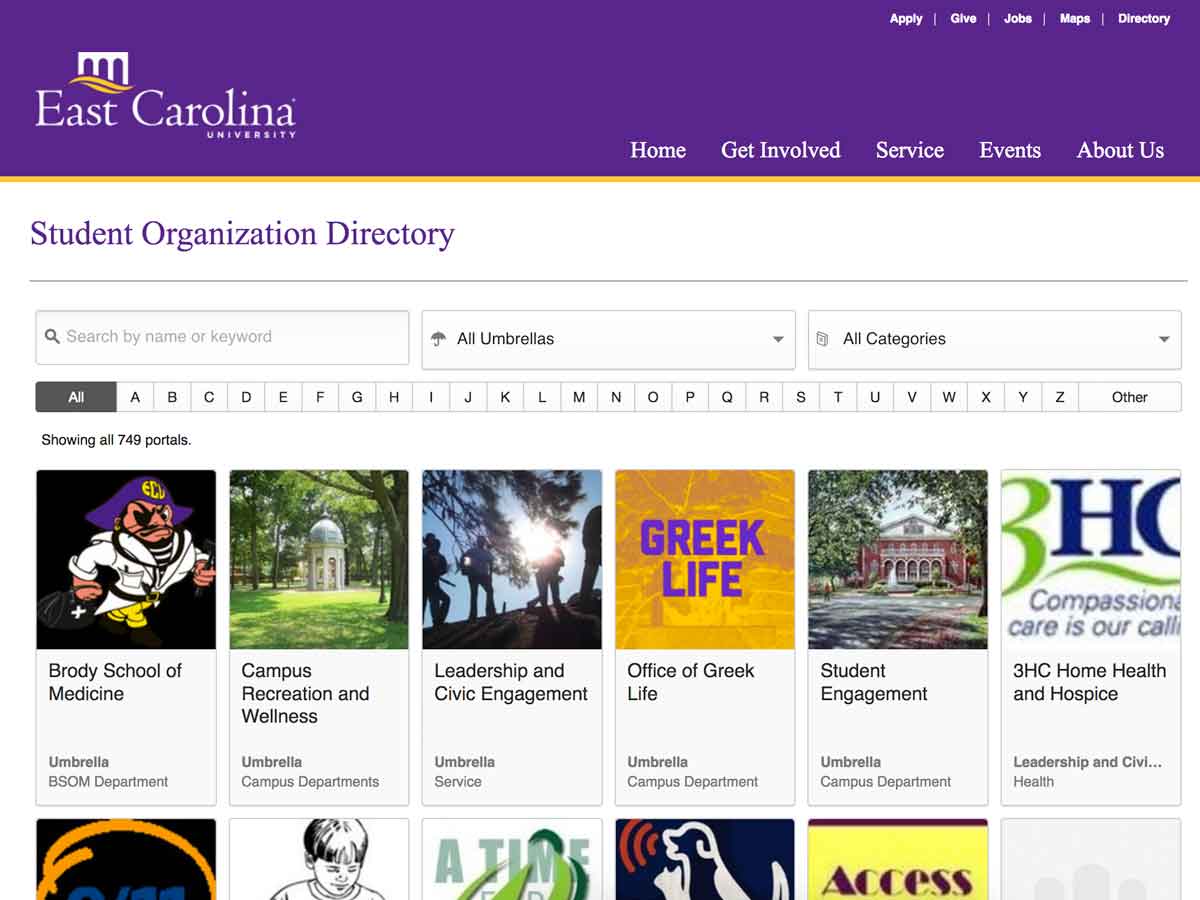Filter organizations by letter J
The image size is (1200, 900).
pos(468,397)
